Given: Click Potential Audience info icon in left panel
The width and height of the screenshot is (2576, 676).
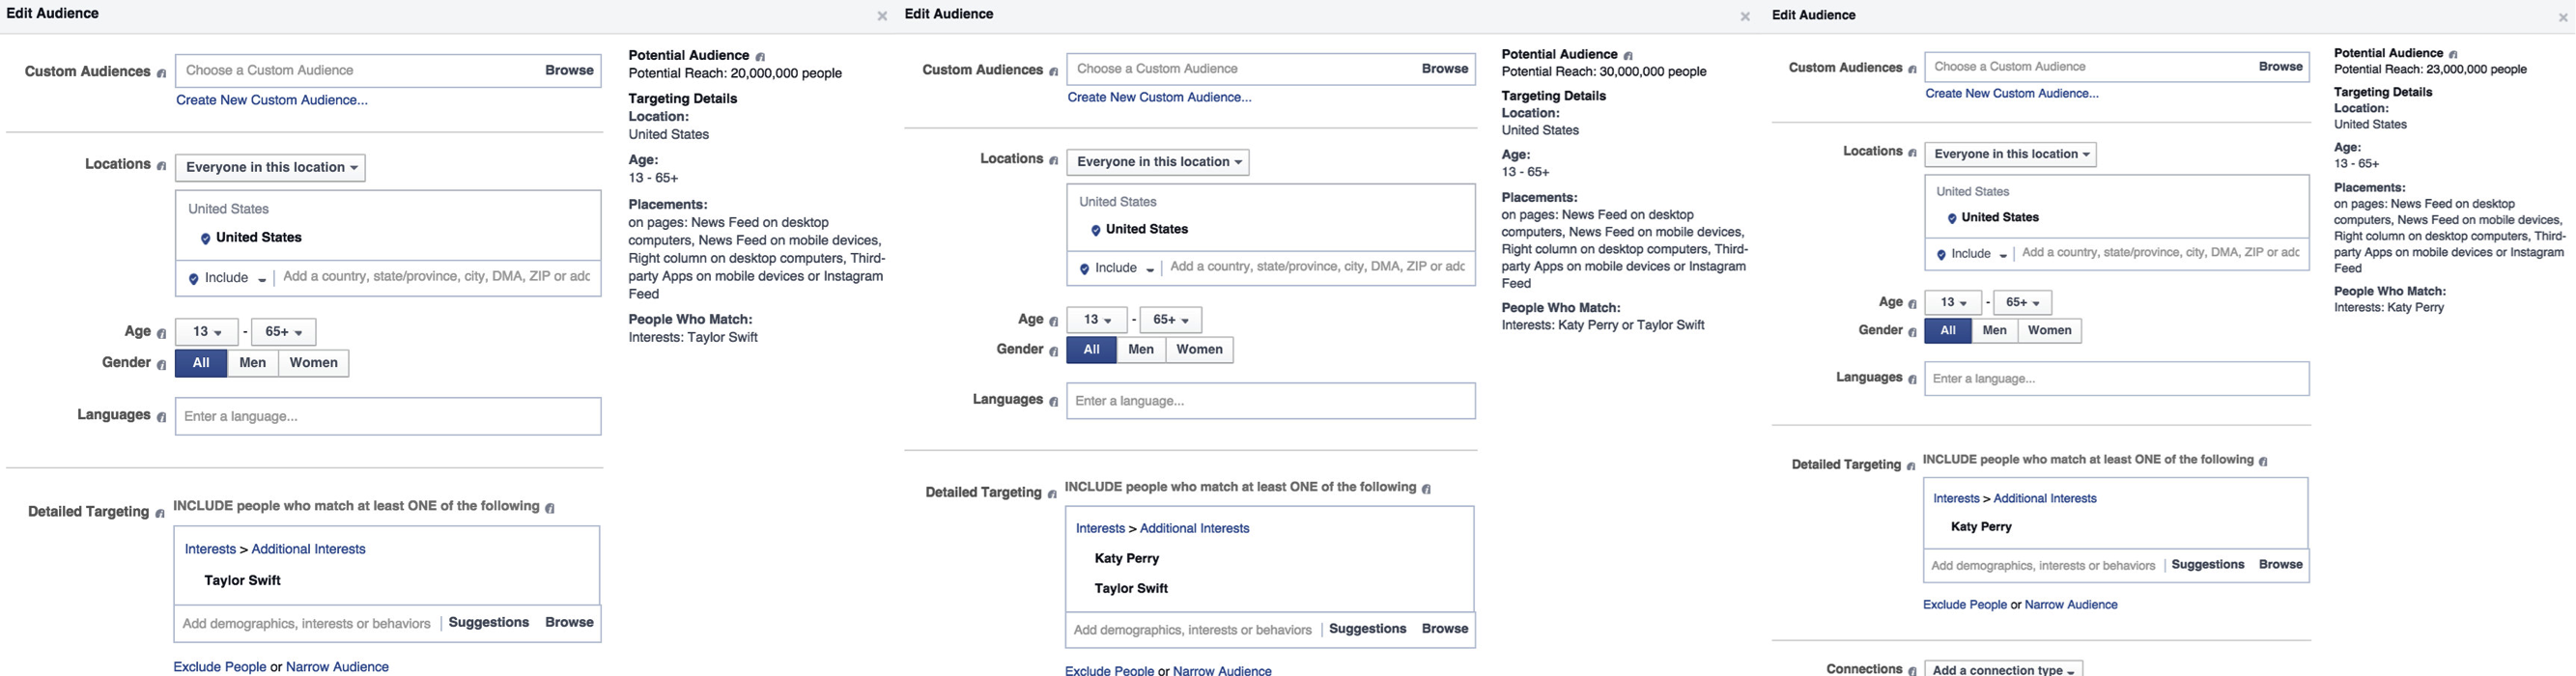Looking at the screenshot, I should coord(760,57).
